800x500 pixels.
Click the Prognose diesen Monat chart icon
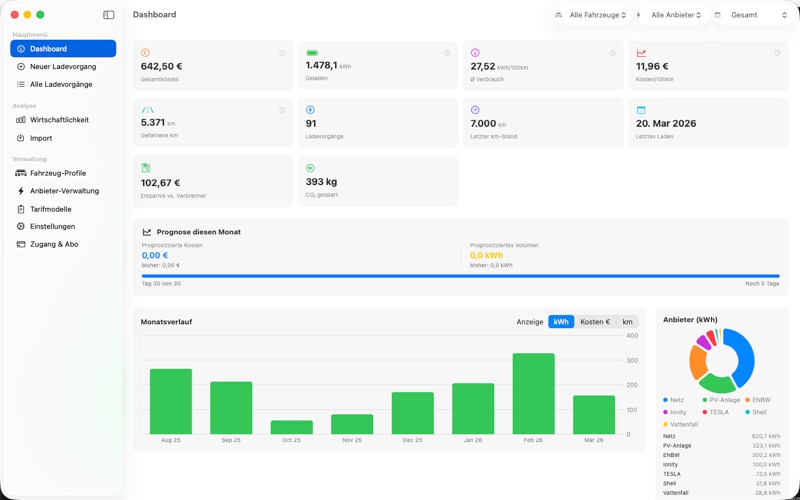point(147,232)
